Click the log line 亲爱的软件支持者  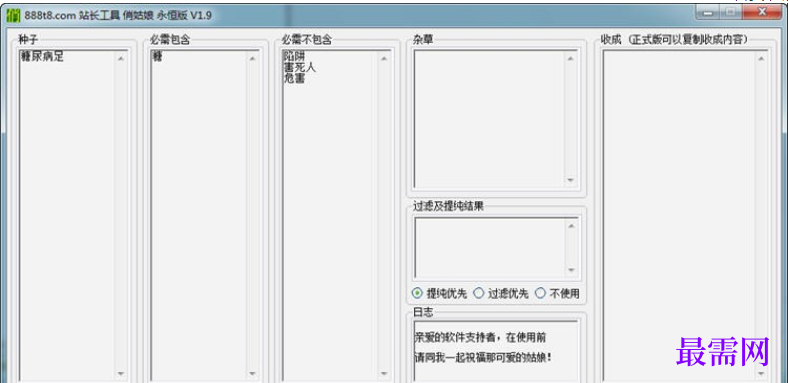[x=480, y=338]
